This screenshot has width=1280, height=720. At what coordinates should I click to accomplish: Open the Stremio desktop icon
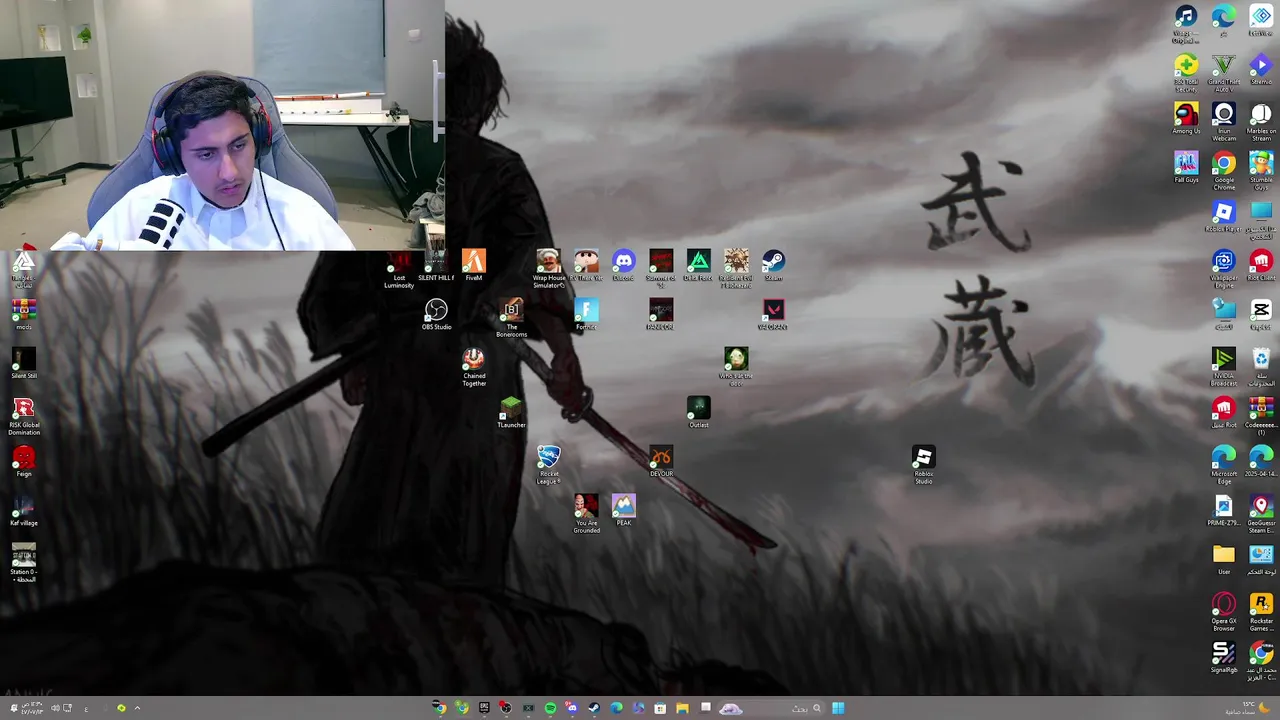1261,69
